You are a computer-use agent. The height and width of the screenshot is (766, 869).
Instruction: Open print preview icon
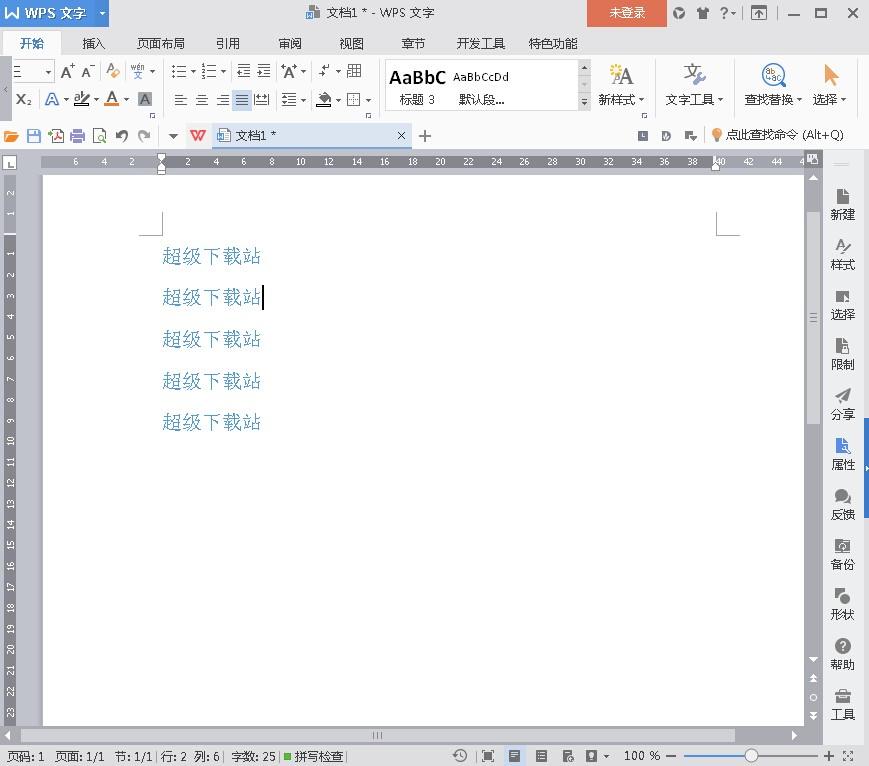(100, 136)
